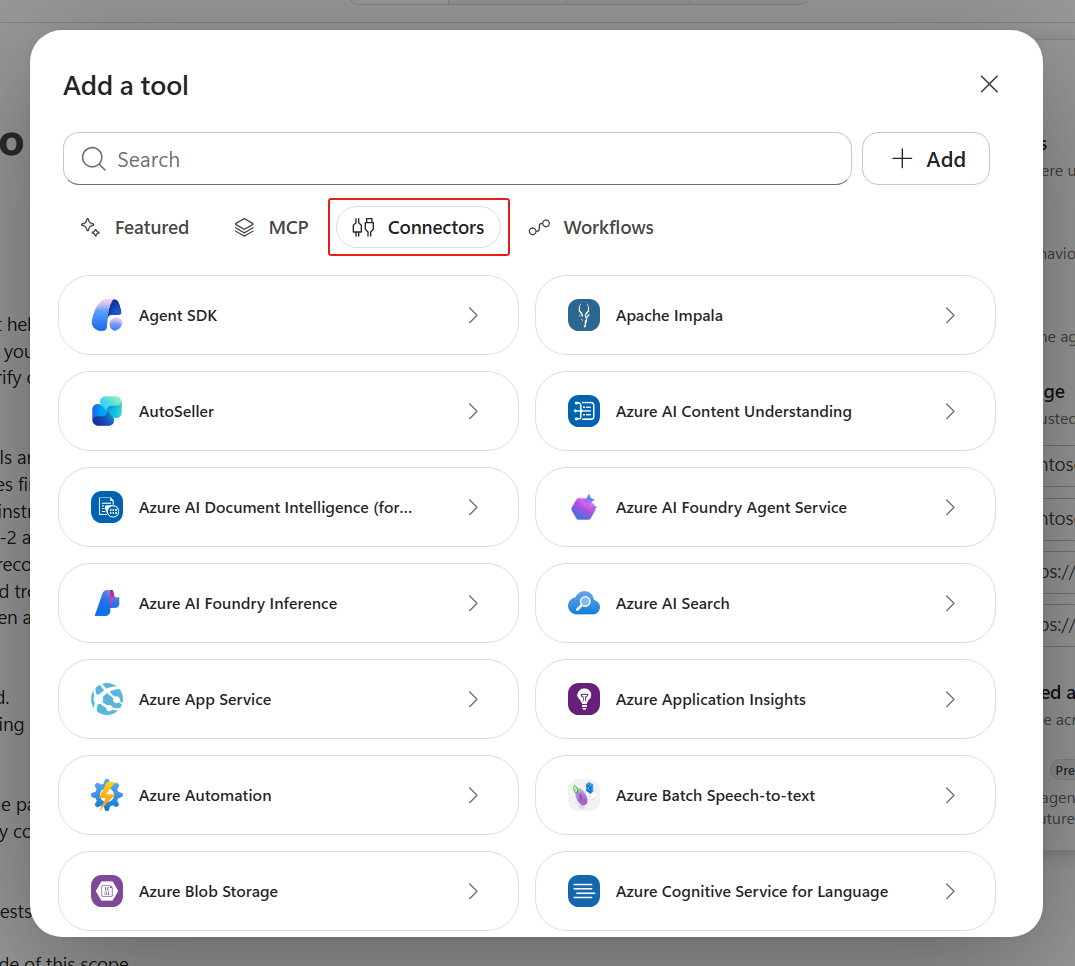The image size is (1075, 966).
Task: Click the Azure AI Document Intelligence label
Action: (276, 507)
